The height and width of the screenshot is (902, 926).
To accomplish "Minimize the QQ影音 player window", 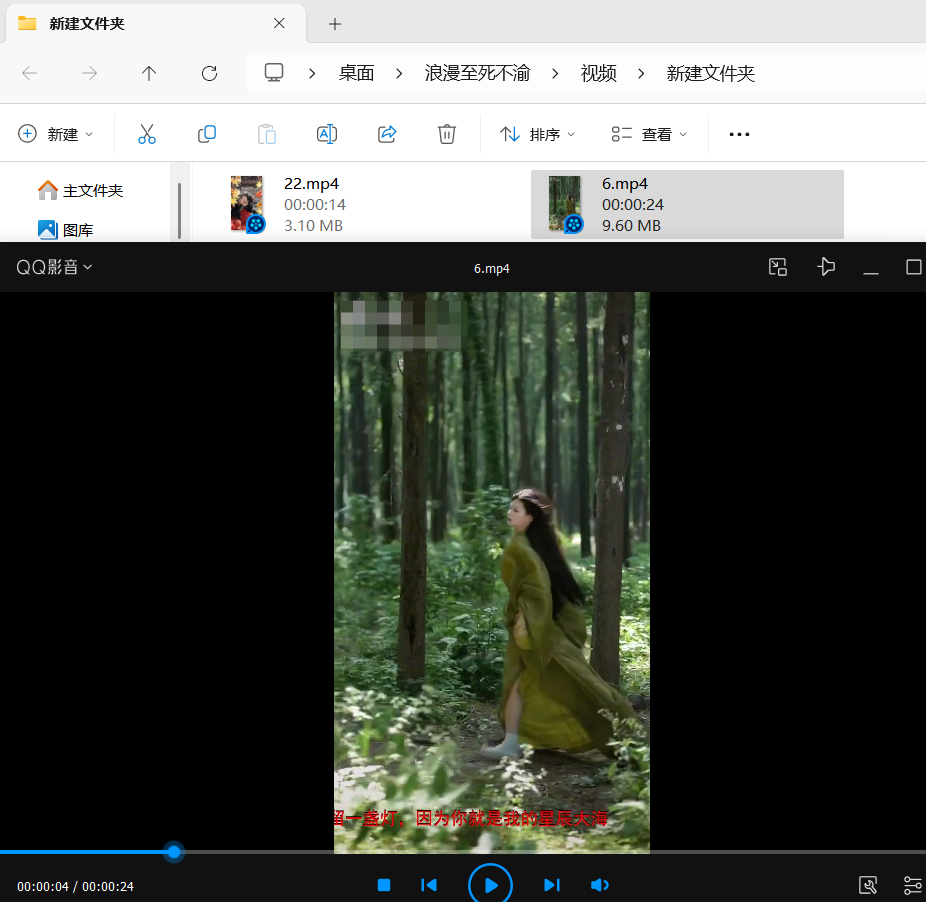I will [x=870, y=273].
